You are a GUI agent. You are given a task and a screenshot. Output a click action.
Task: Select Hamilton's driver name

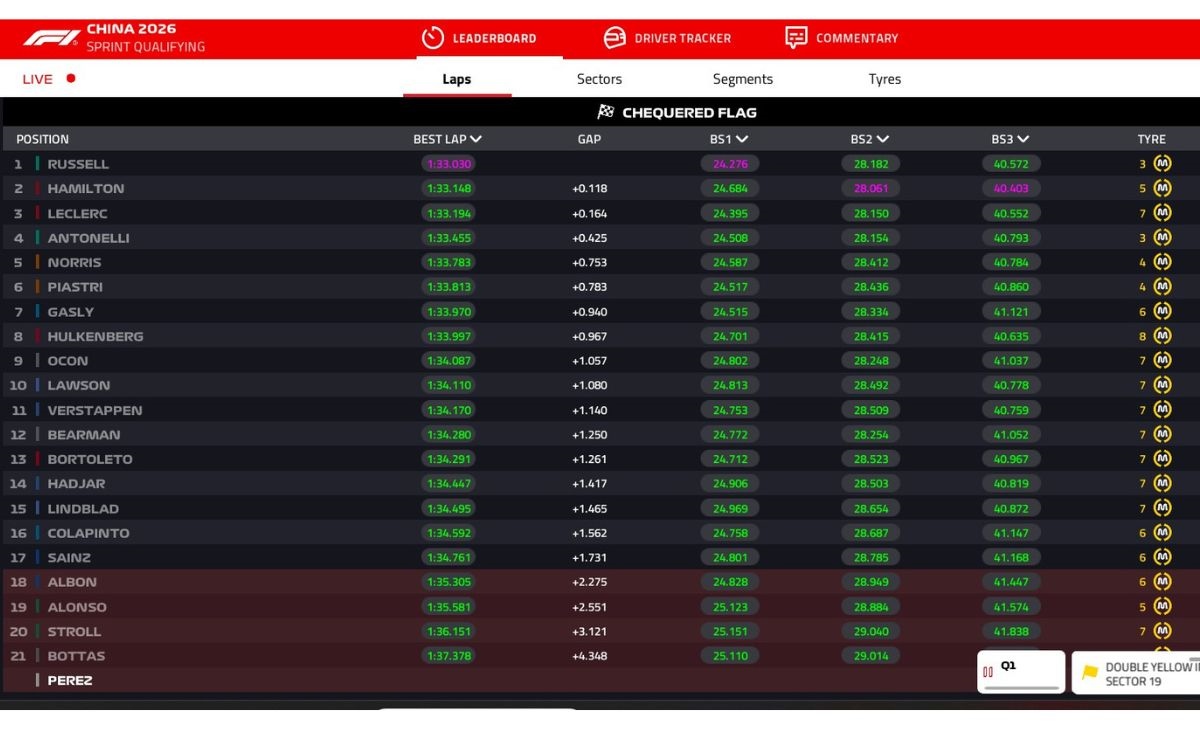click(x=86, y=188)
